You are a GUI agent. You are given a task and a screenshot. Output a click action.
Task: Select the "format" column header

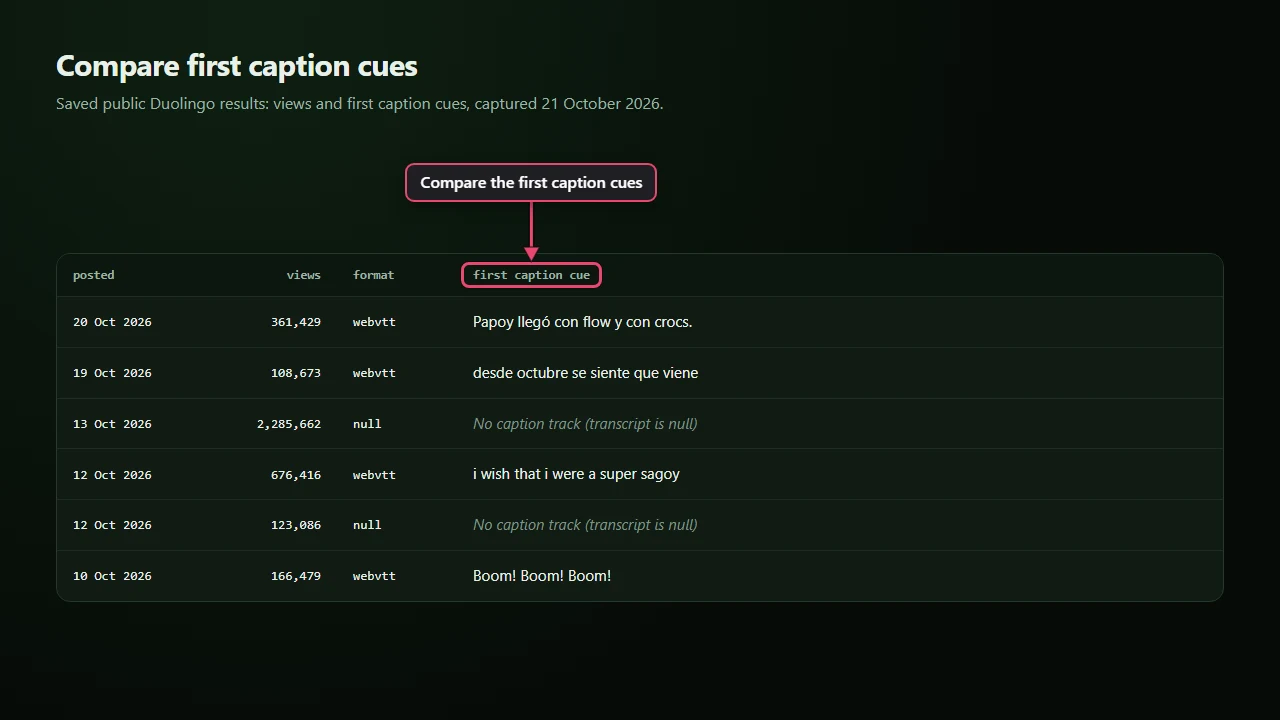point(374,275)
